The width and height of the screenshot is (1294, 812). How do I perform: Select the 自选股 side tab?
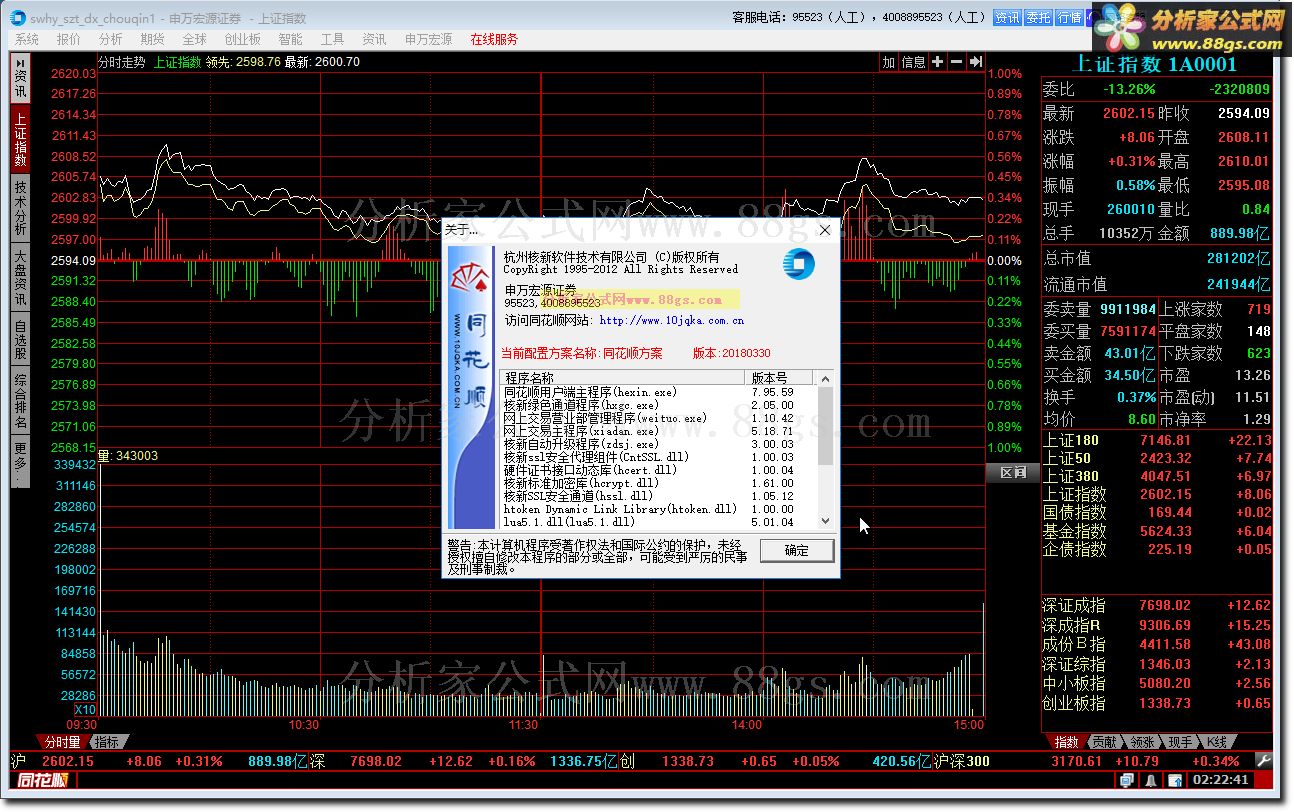tap(20, 338)
